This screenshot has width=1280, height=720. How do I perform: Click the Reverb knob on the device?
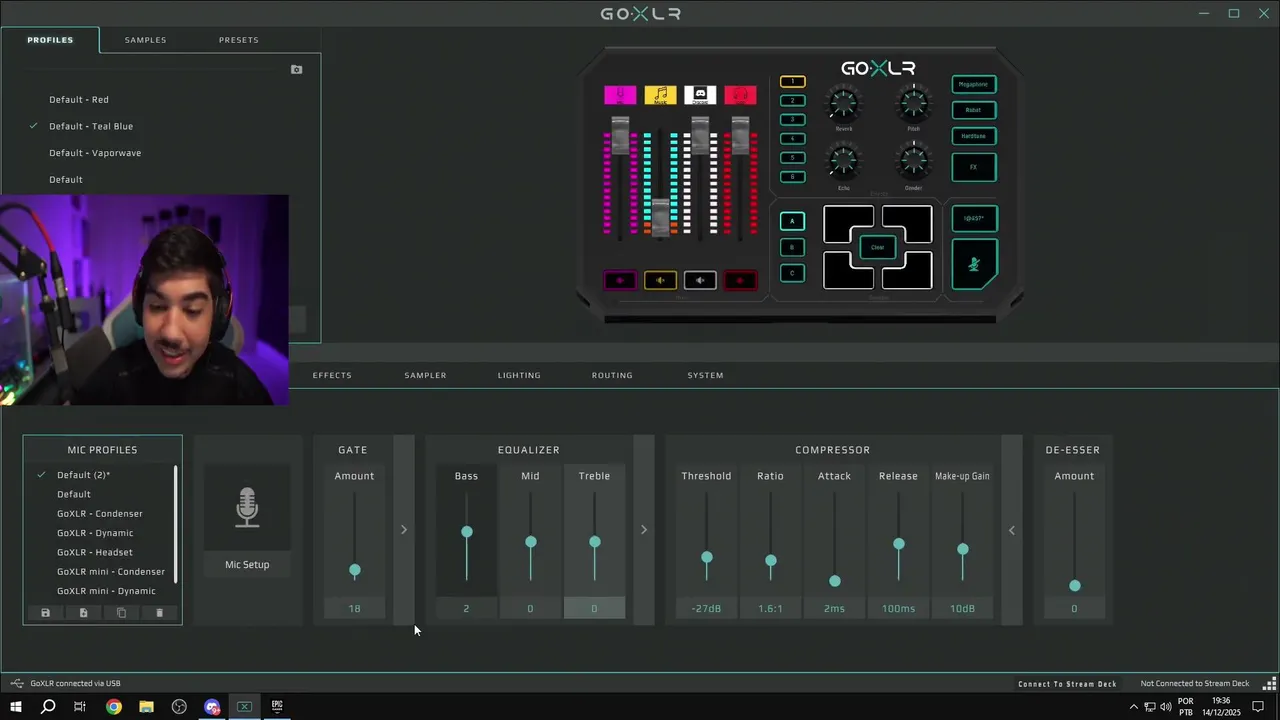point(844,103)
